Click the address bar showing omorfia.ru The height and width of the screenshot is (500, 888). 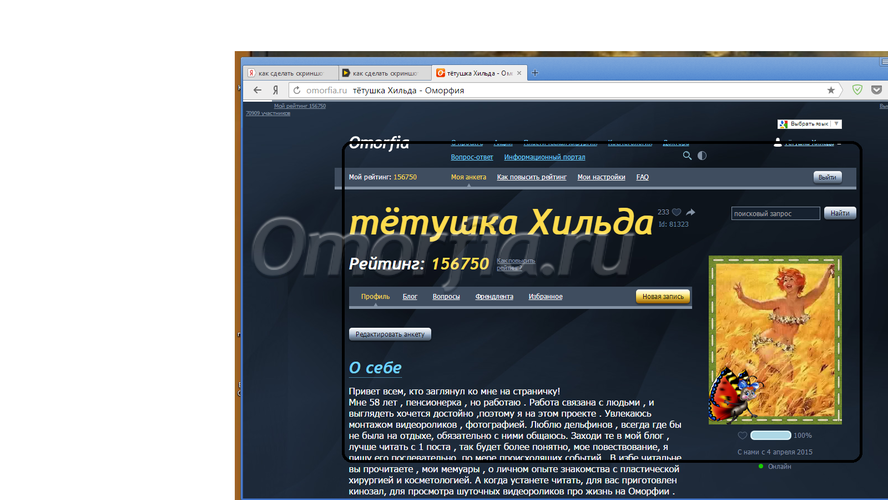click(x=563, y=90)
